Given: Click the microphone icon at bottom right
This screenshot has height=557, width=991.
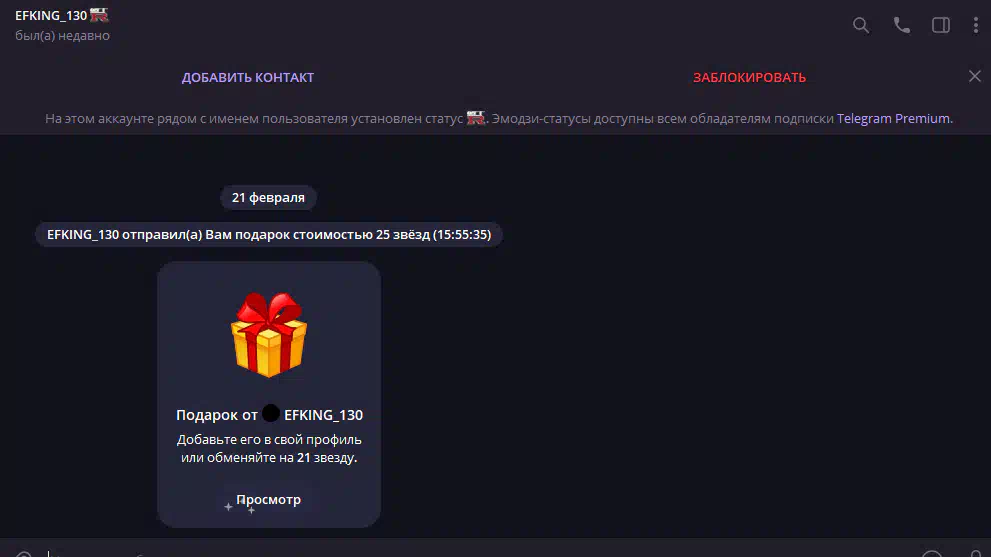Looking at the screenshot, I should click(976, 554).
